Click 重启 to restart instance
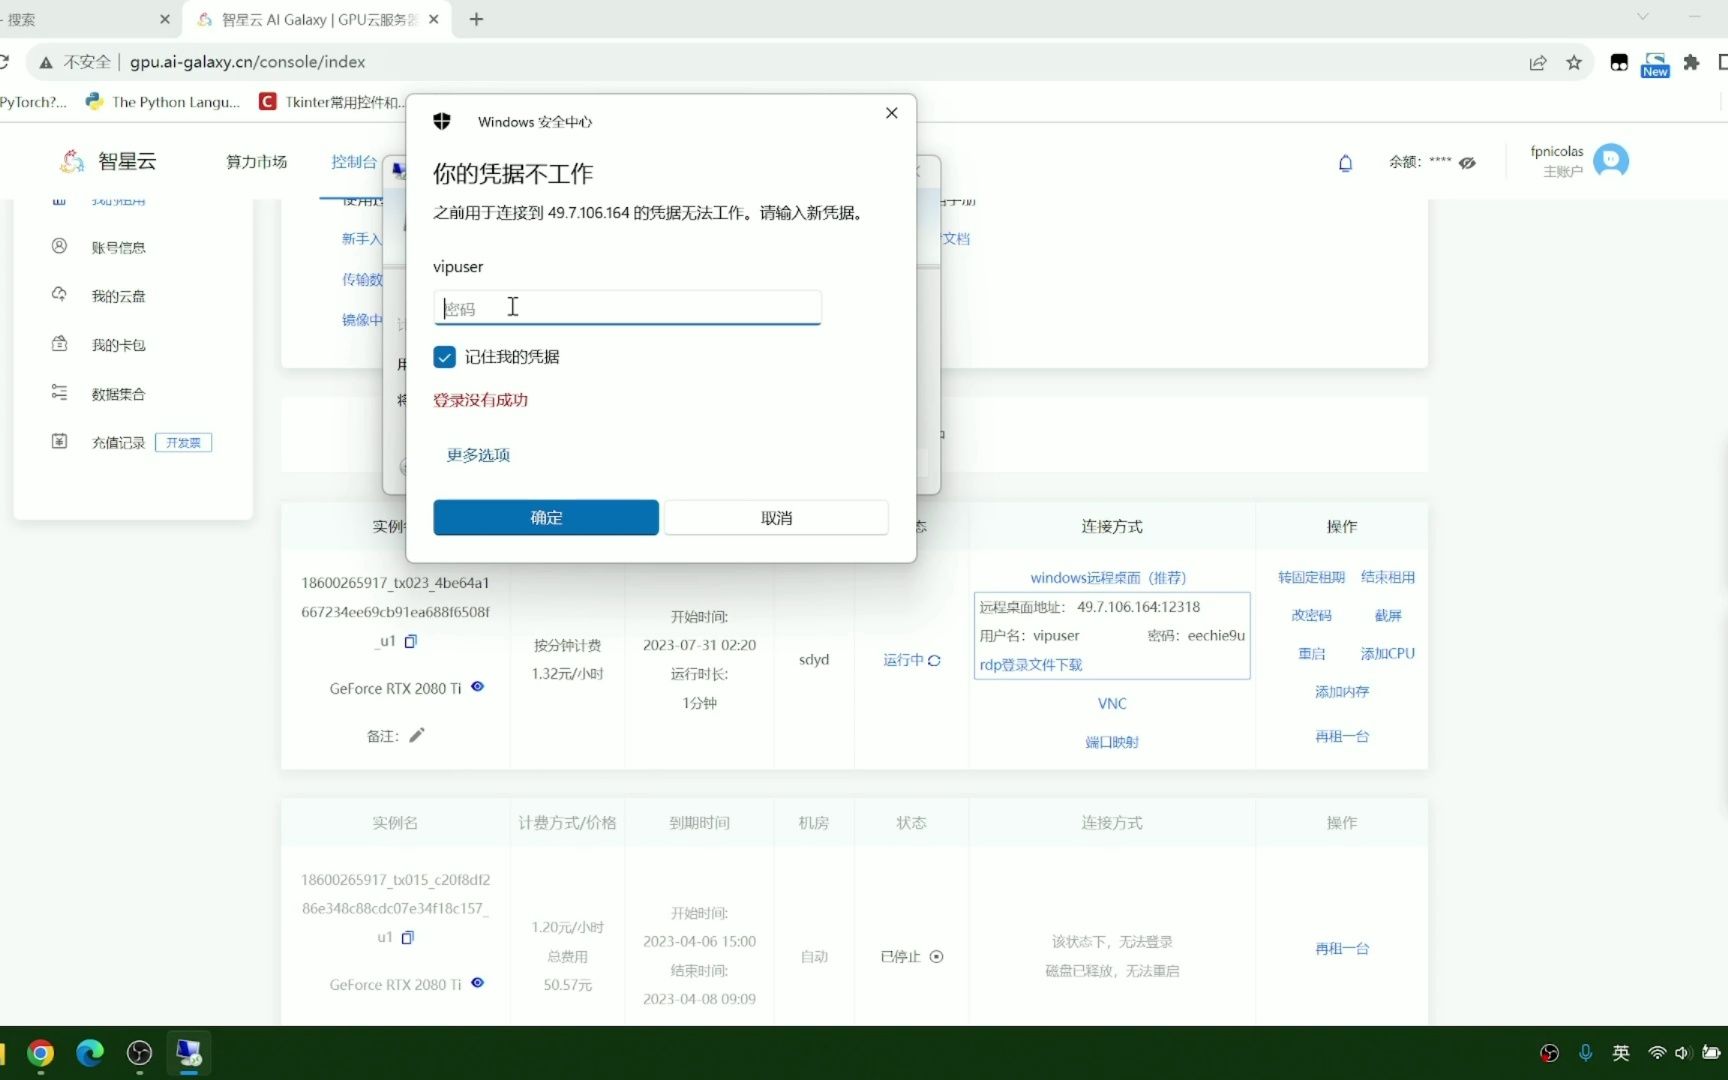Image resolution: width=1728 pixels, height=1080 pixels. [1311, 653]
